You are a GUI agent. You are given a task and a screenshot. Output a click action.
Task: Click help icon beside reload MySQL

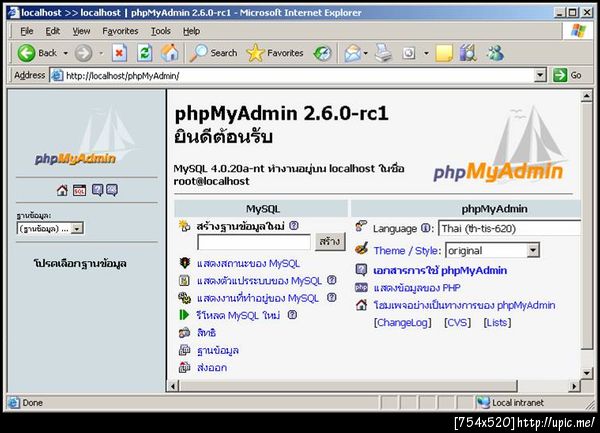(292, 314)
